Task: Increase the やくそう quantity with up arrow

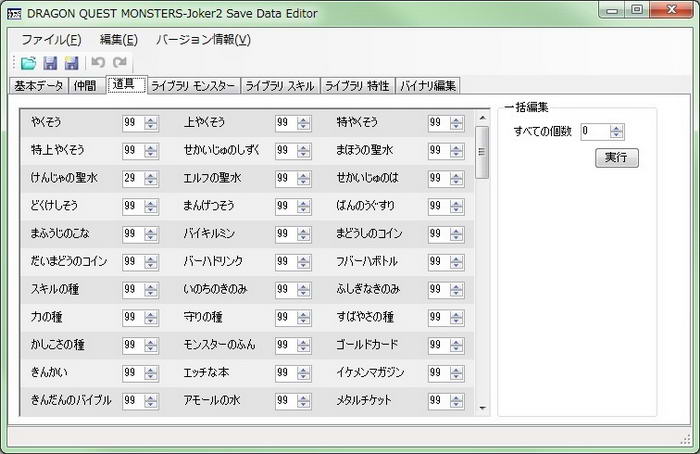Action: (x=151, y=119)
